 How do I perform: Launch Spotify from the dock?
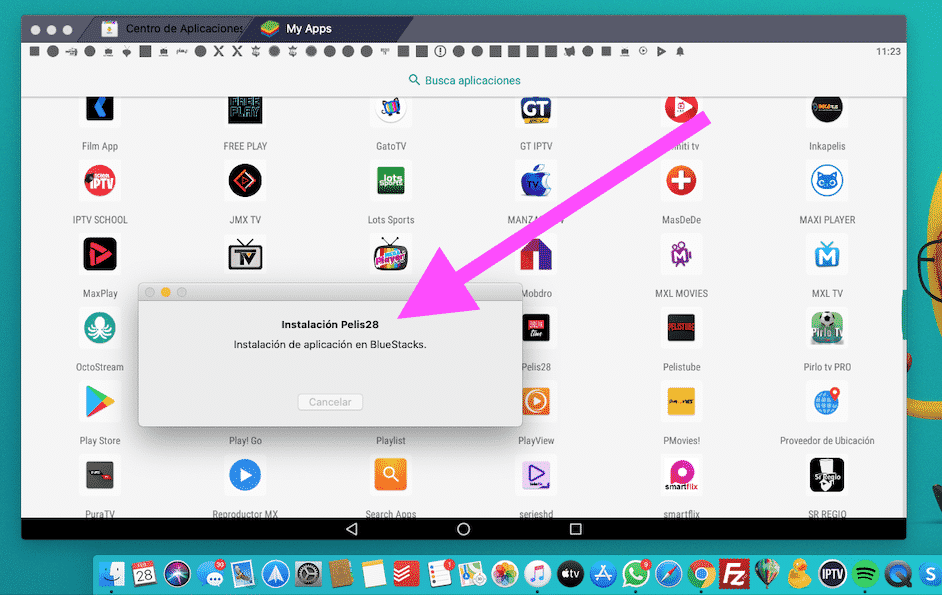pyautogui.click(x=866, y=575)
